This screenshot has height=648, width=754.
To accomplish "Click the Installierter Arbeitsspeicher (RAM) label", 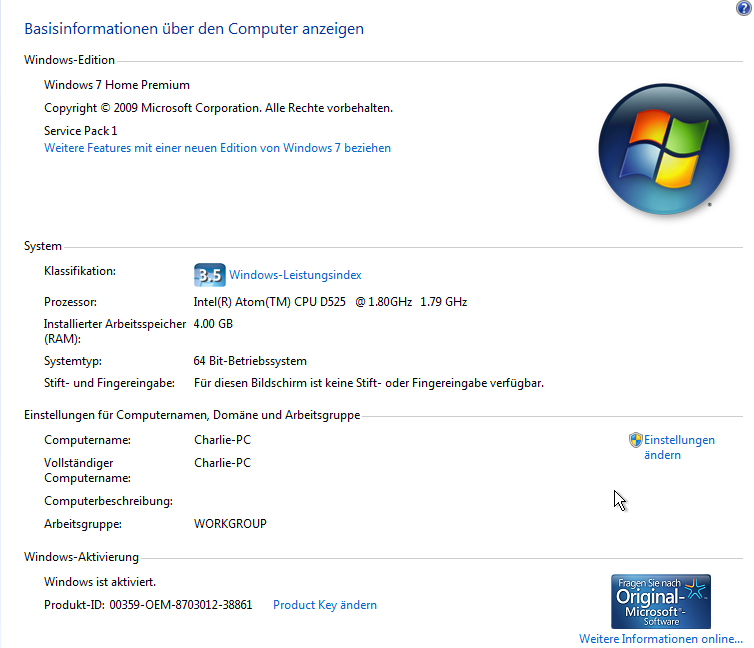I will click(x=115, y=331).
